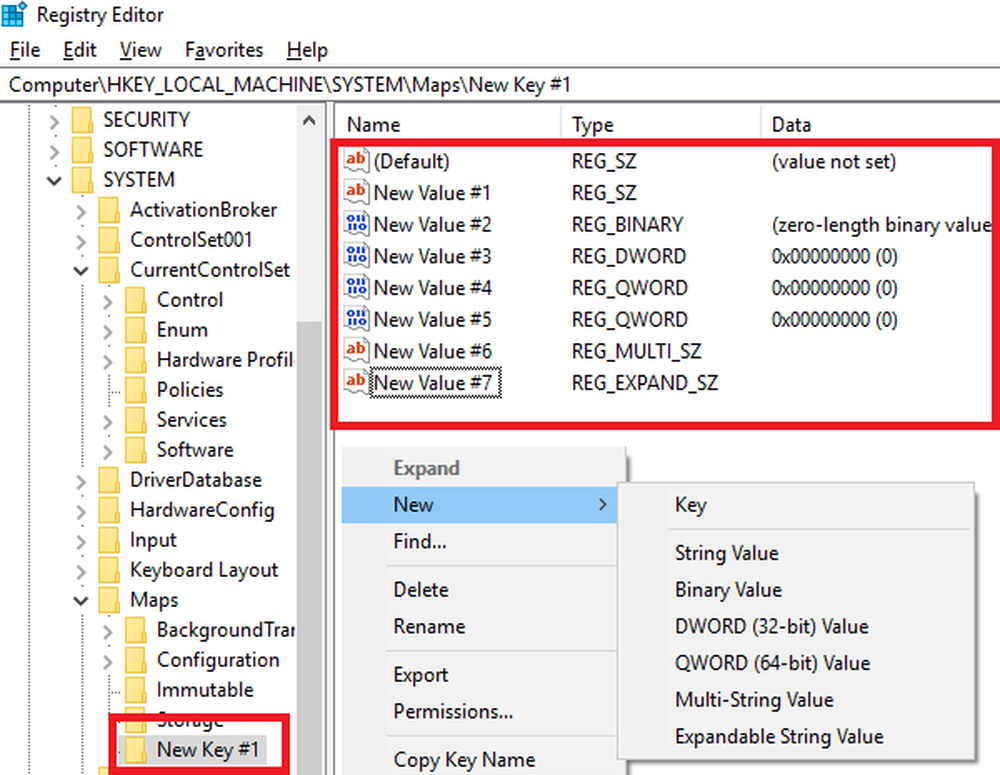Create a new Expandable String Value
The width and height of the screenshot is (1000, 775).
pos(796,736)
